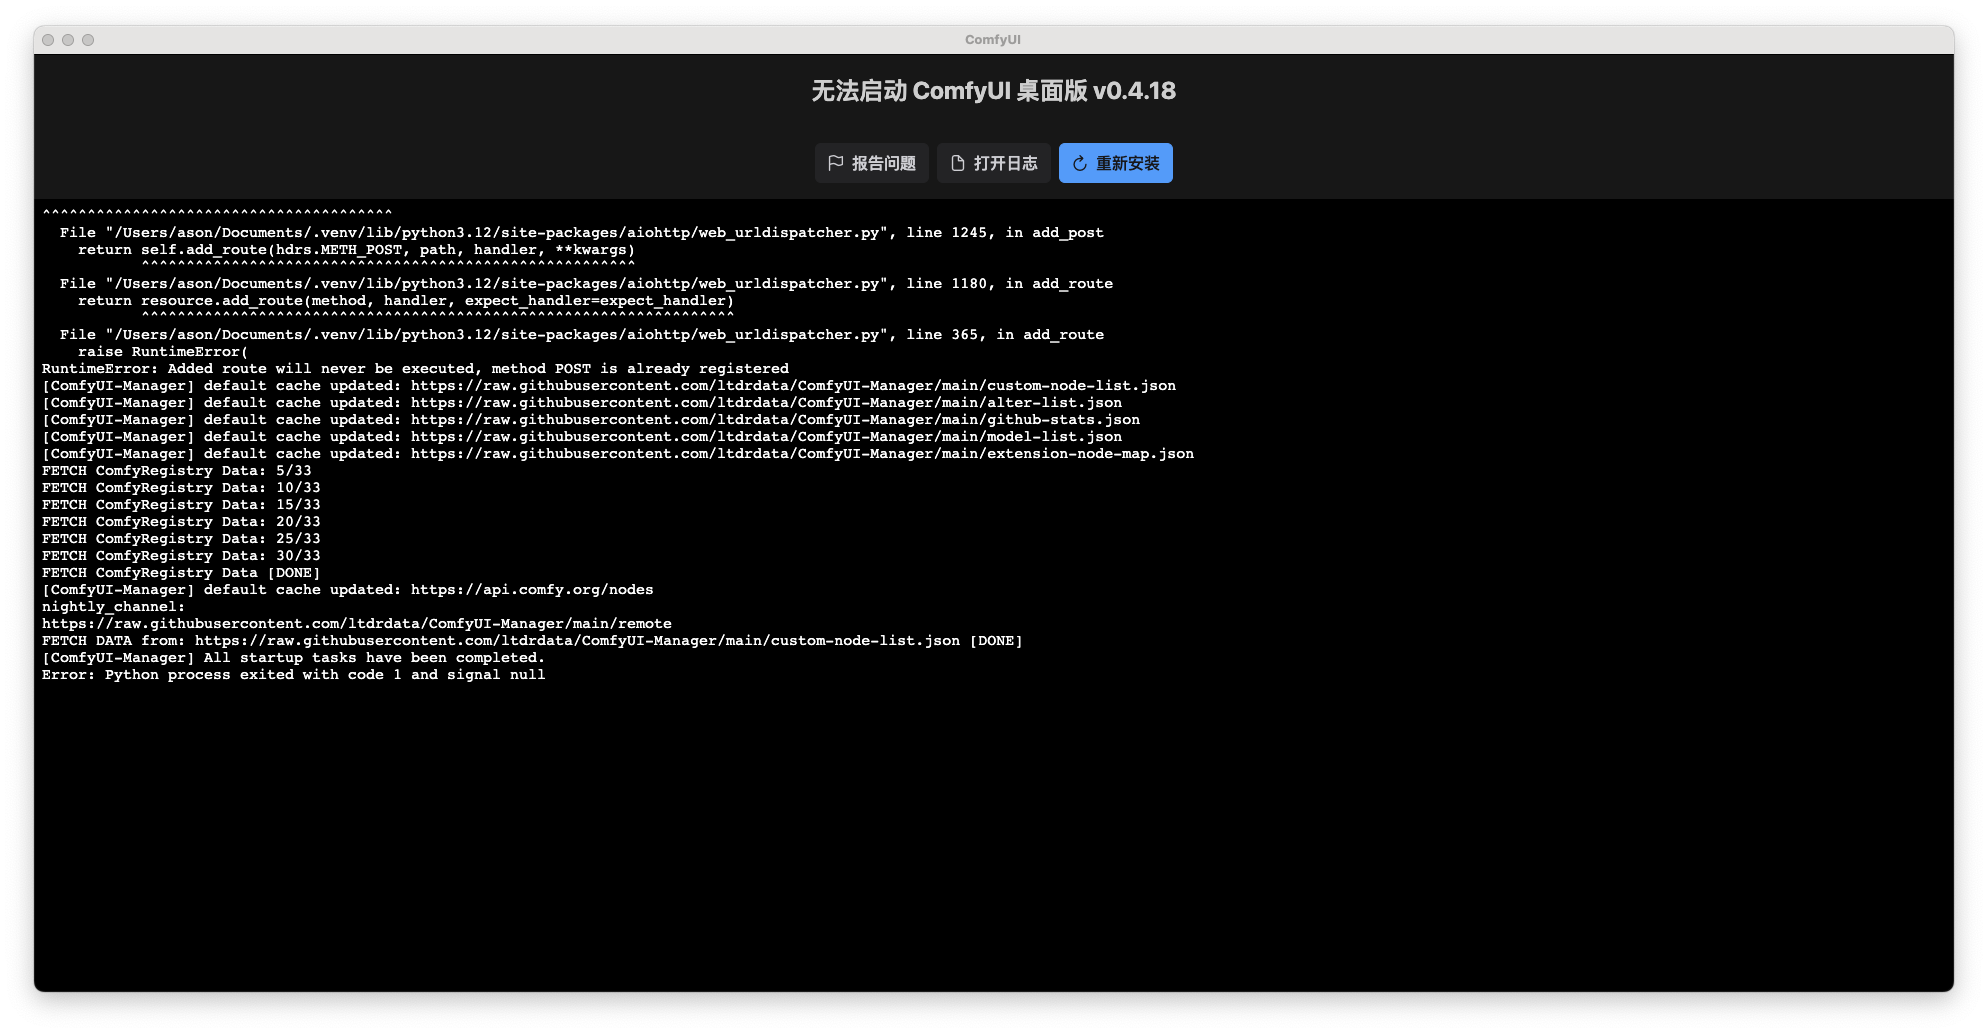Click the github-stats.json cache updated line
Viewport: 1988px width, 1034px height.
pyautogui.click(x=591, y=420)
